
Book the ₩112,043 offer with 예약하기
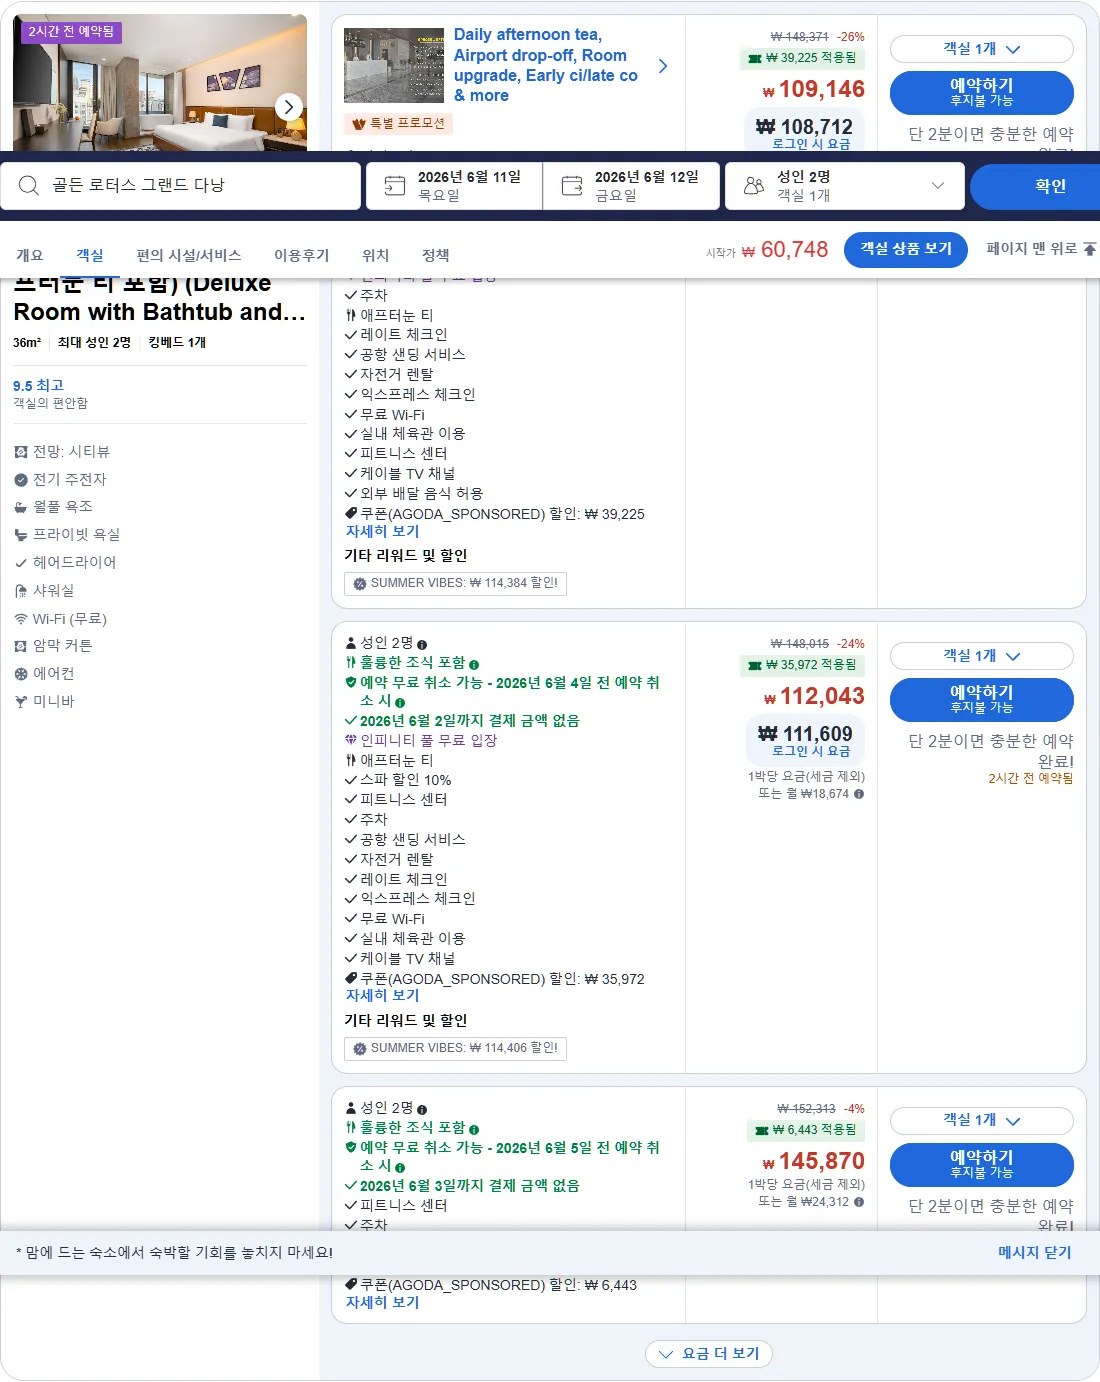click(x=981, y=700)
